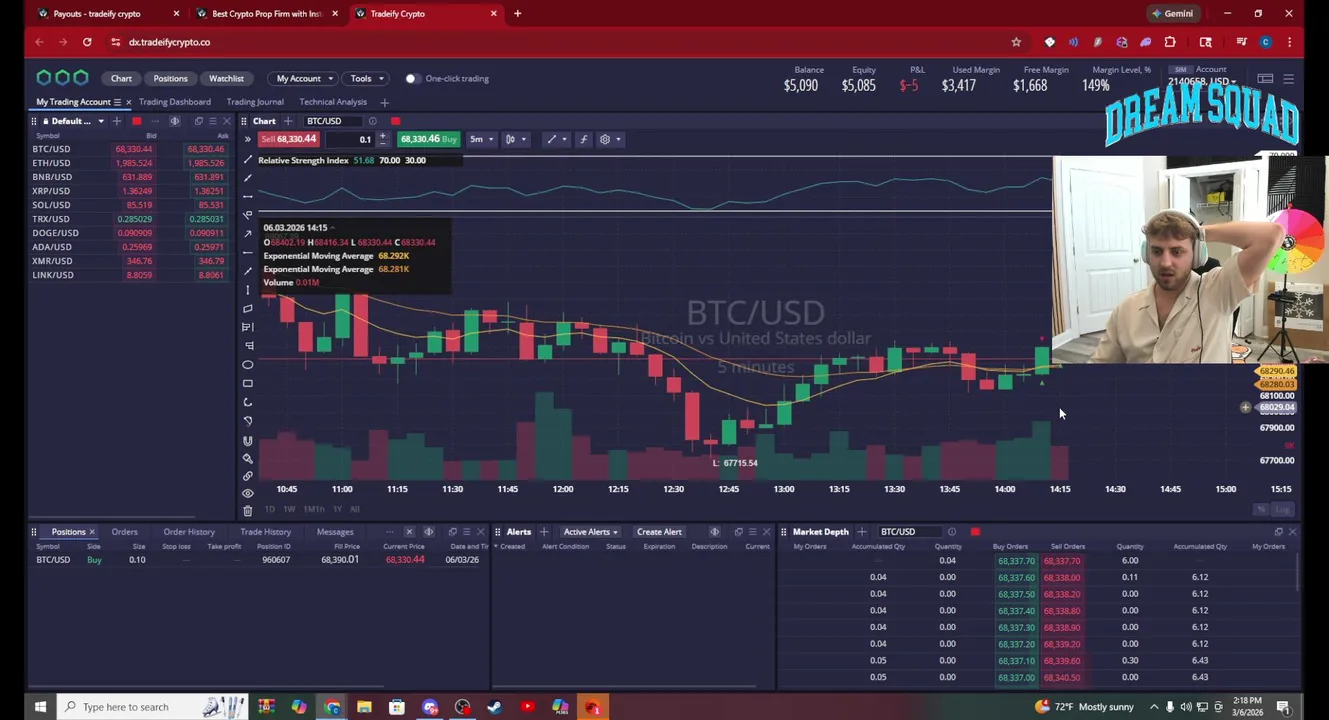Open the Active Alerts filter dropdown
This screenshot has height=720, width=1329.
tap(591, 532)
